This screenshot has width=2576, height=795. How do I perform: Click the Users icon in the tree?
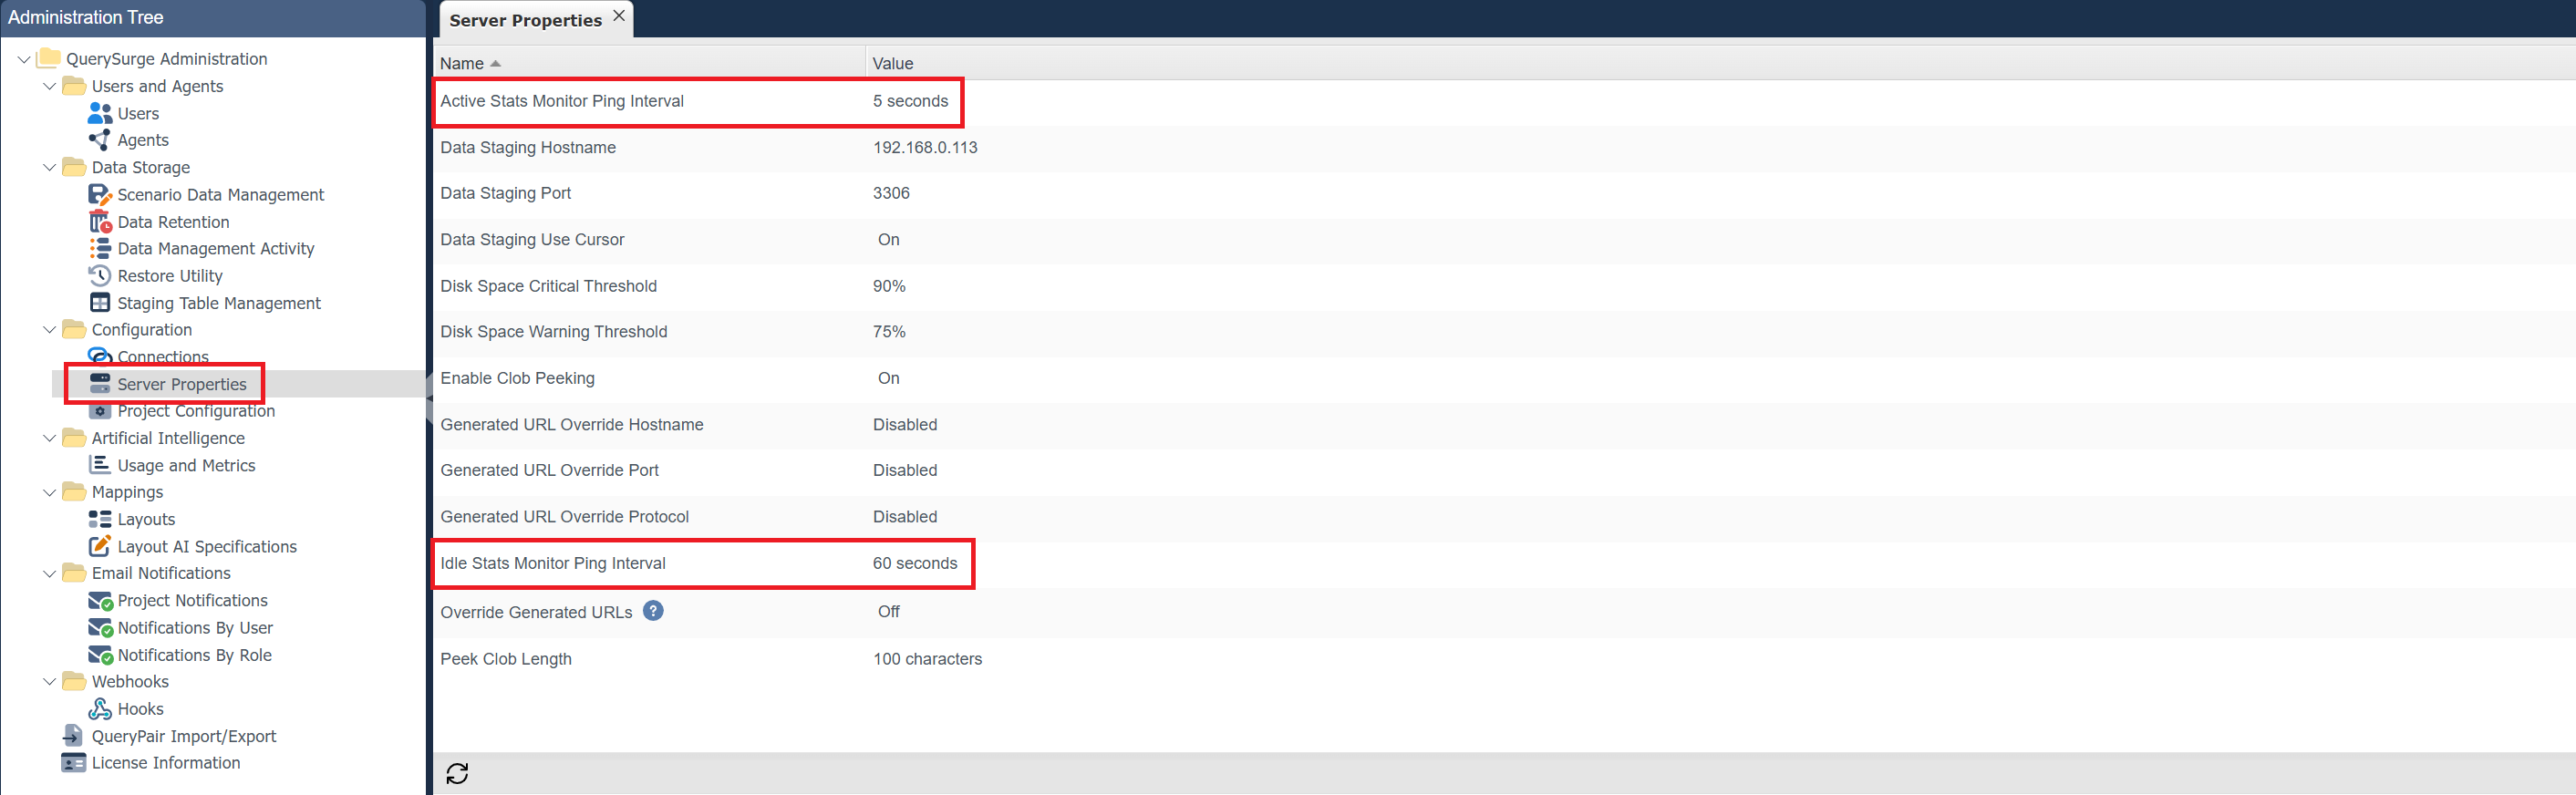point(100,113)
